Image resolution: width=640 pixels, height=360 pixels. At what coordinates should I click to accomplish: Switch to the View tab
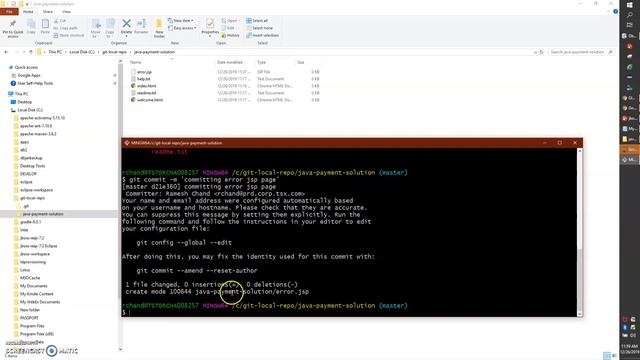(x=67, y=12)
